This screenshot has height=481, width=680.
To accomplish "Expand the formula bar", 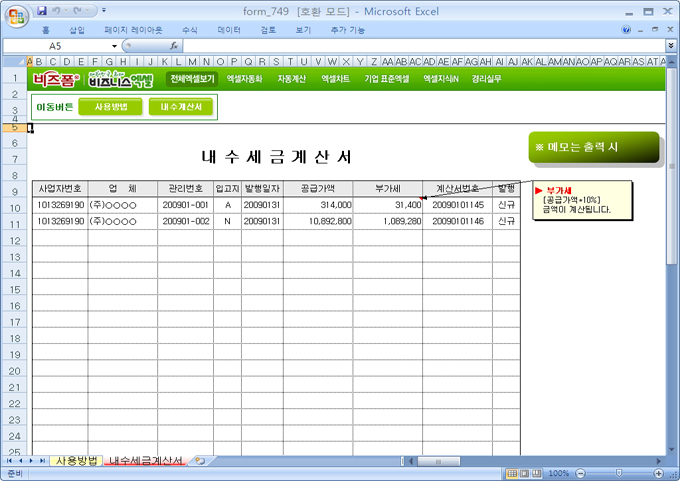I will [670, 46].
